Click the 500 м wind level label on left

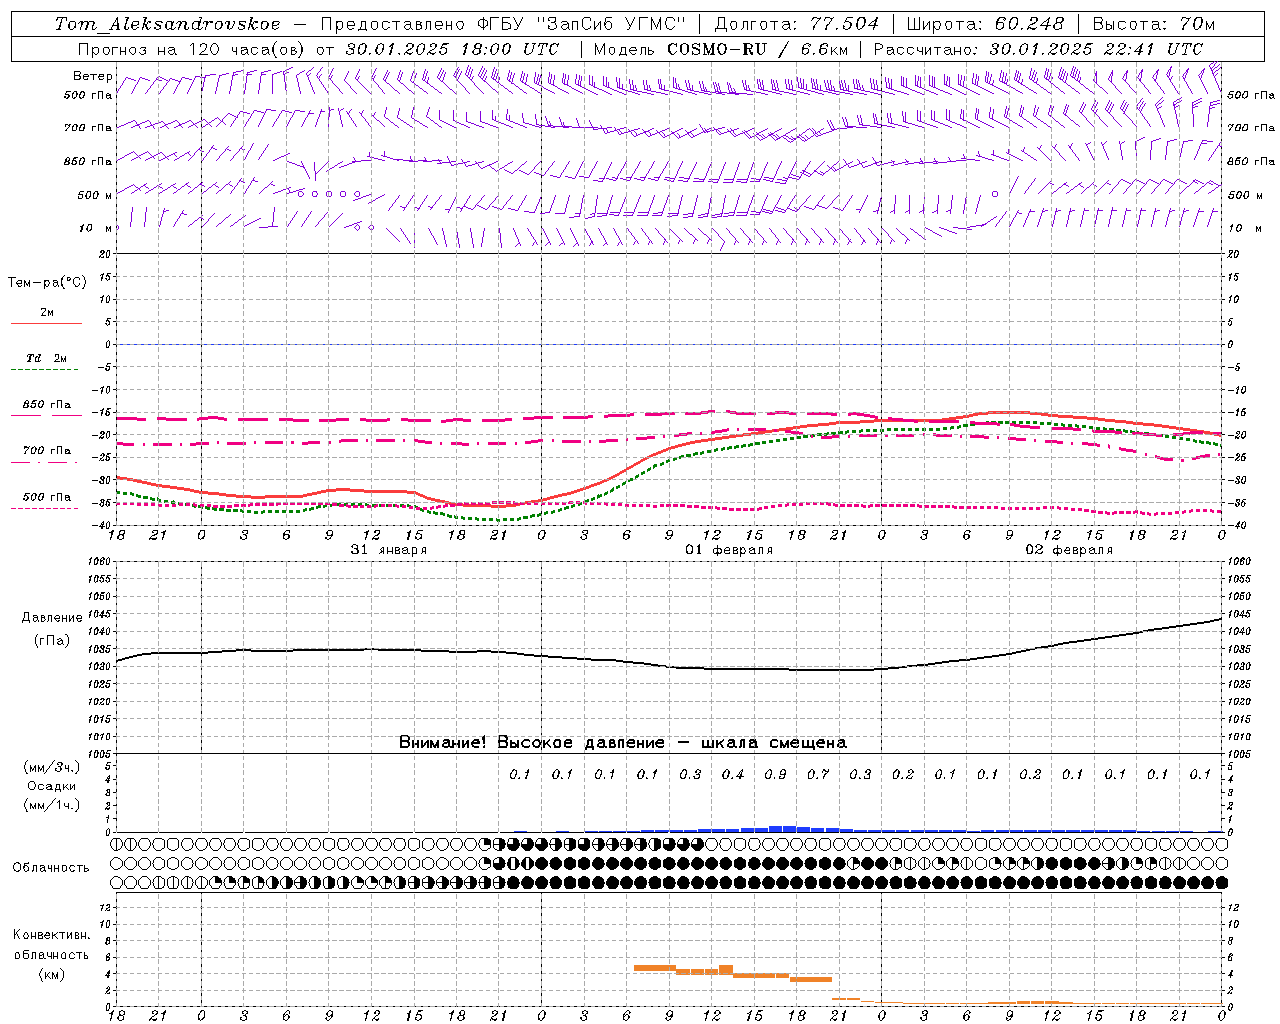pyautogui.click(x=95, y=195)
